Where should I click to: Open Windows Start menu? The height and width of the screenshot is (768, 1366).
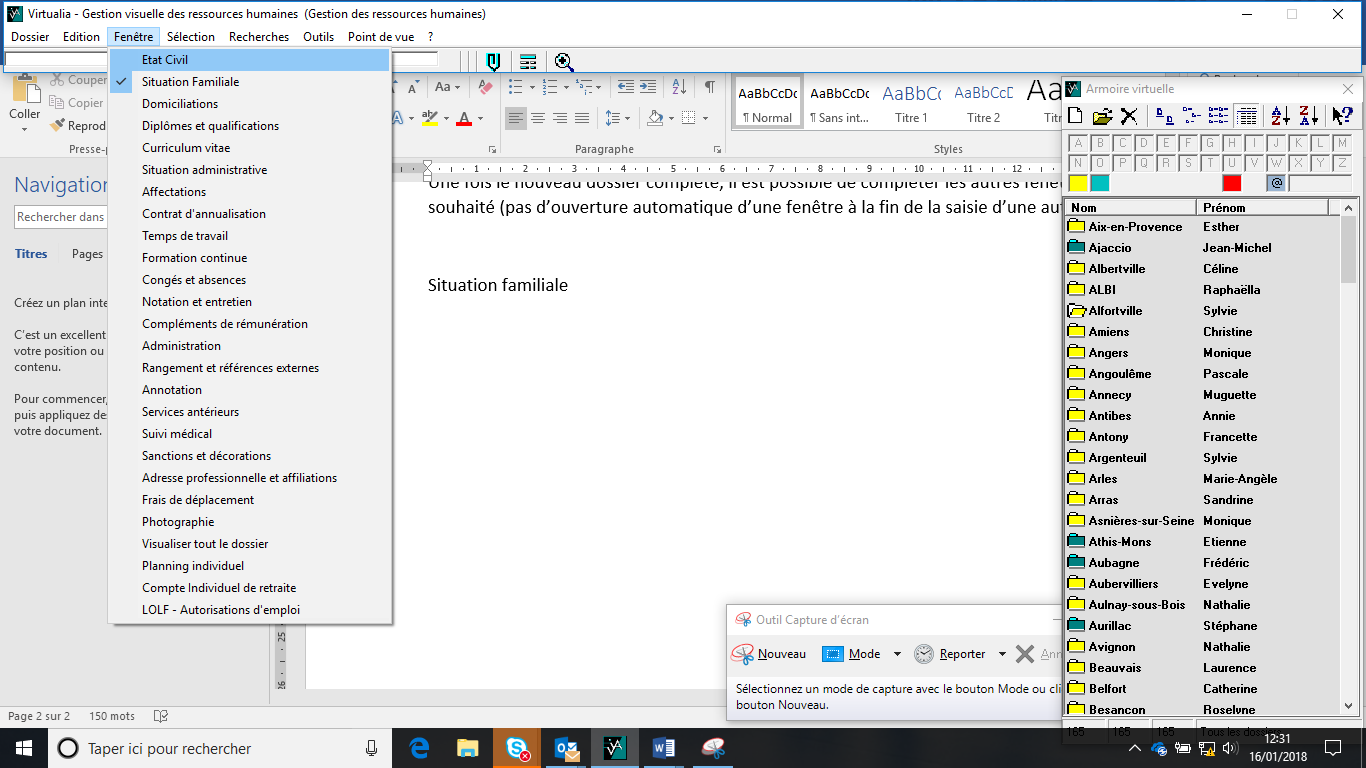tap(24, 748)
